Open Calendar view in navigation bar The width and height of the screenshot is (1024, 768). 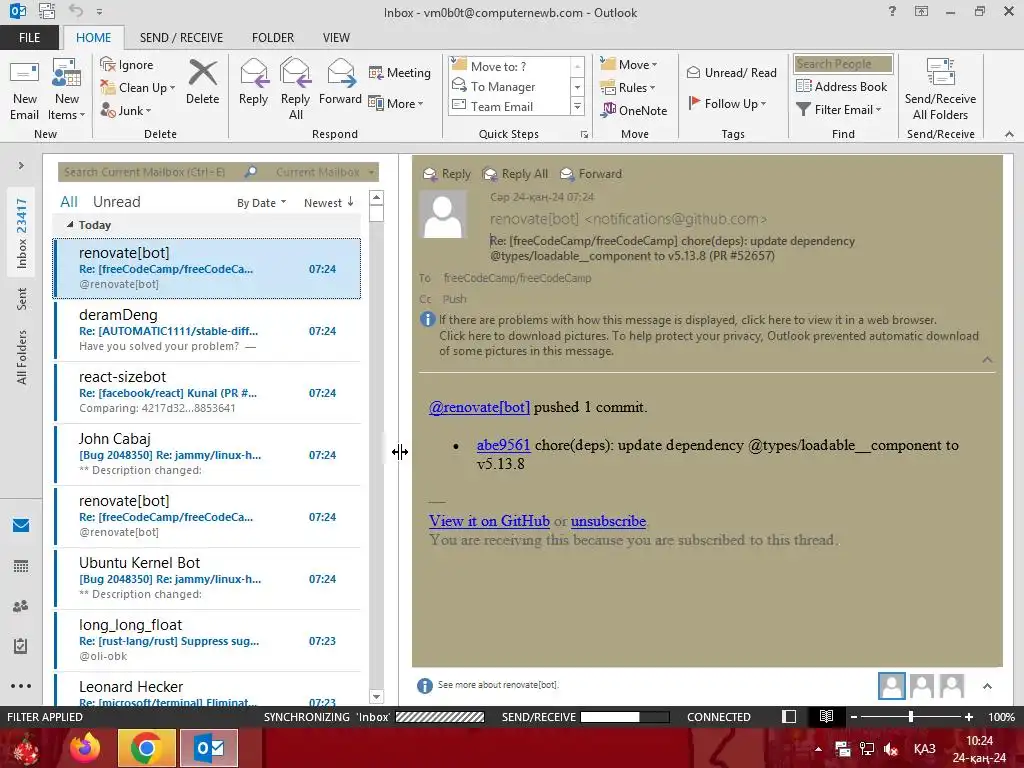click(21, 566)
